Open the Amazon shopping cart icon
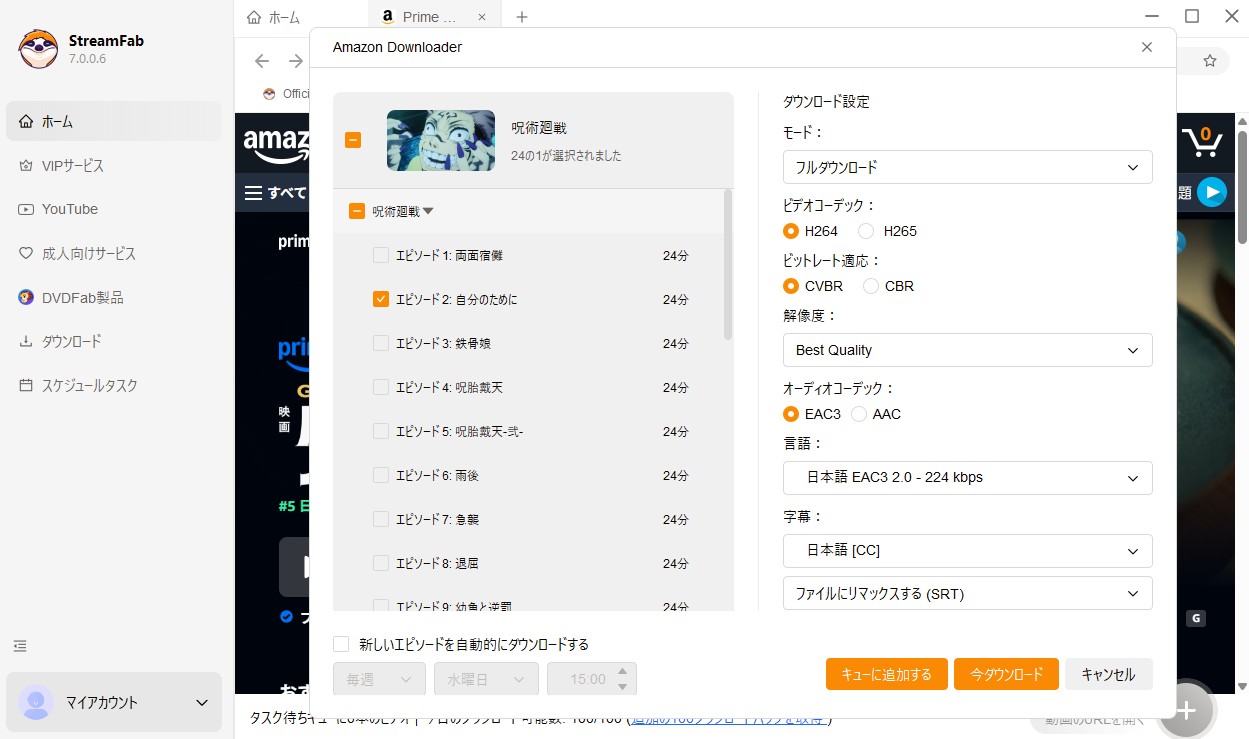 click(x=1201, y=141)
